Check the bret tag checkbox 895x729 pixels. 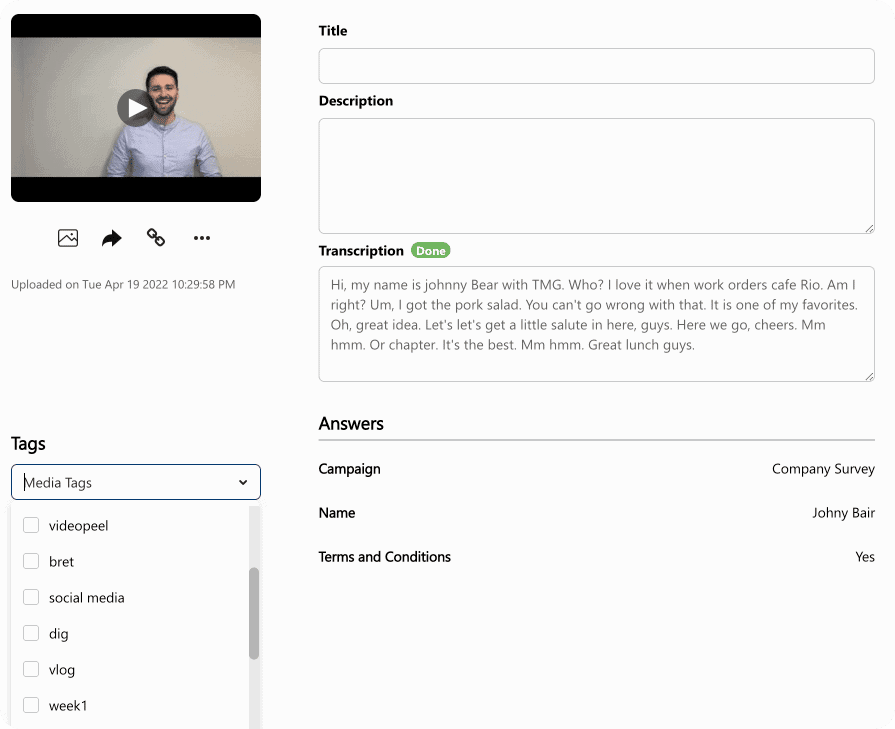31,561
